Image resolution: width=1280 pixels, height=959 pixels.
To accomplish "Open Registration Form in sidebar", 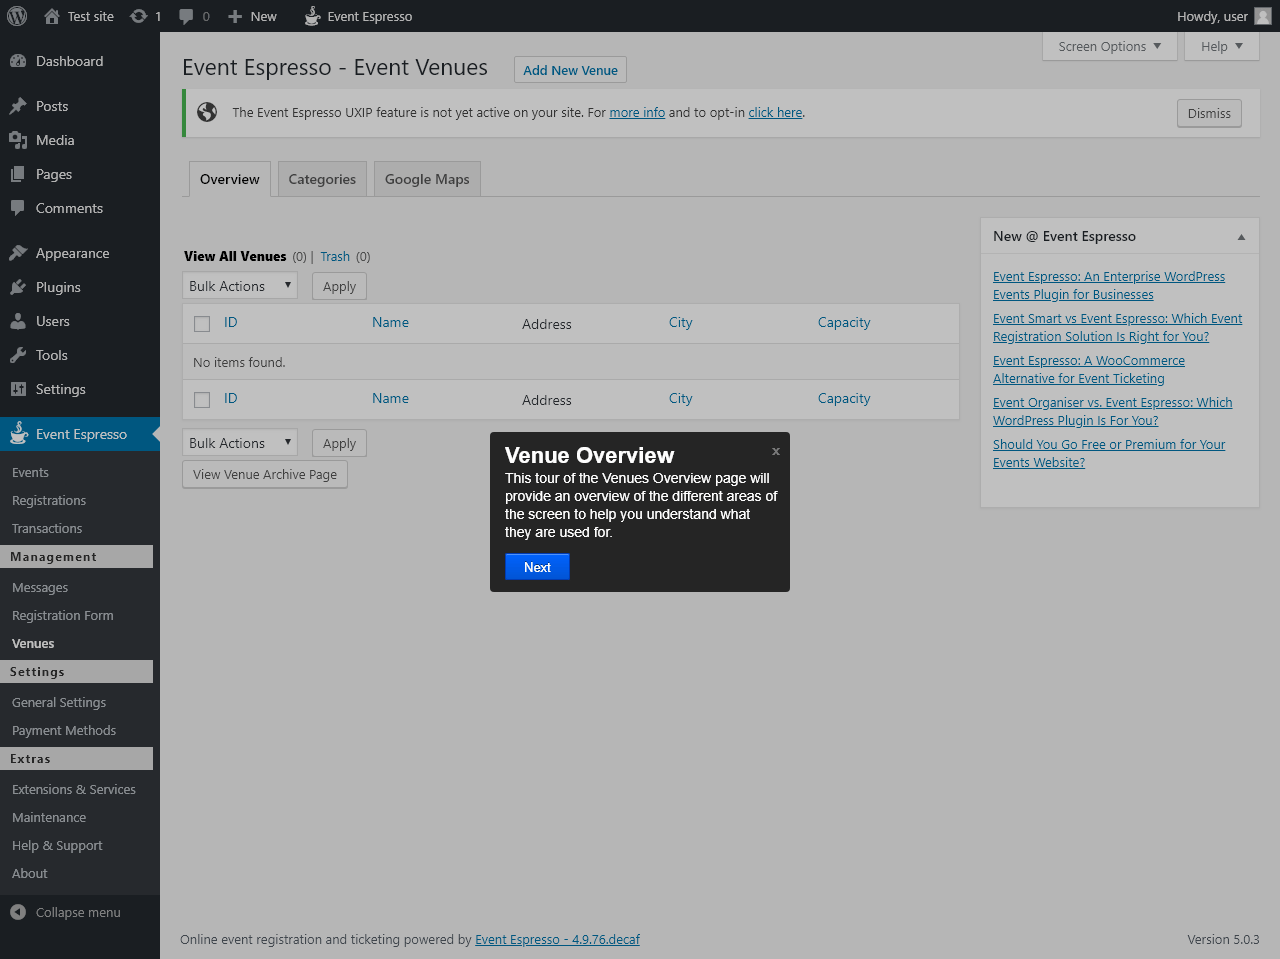I will [63, 615].
